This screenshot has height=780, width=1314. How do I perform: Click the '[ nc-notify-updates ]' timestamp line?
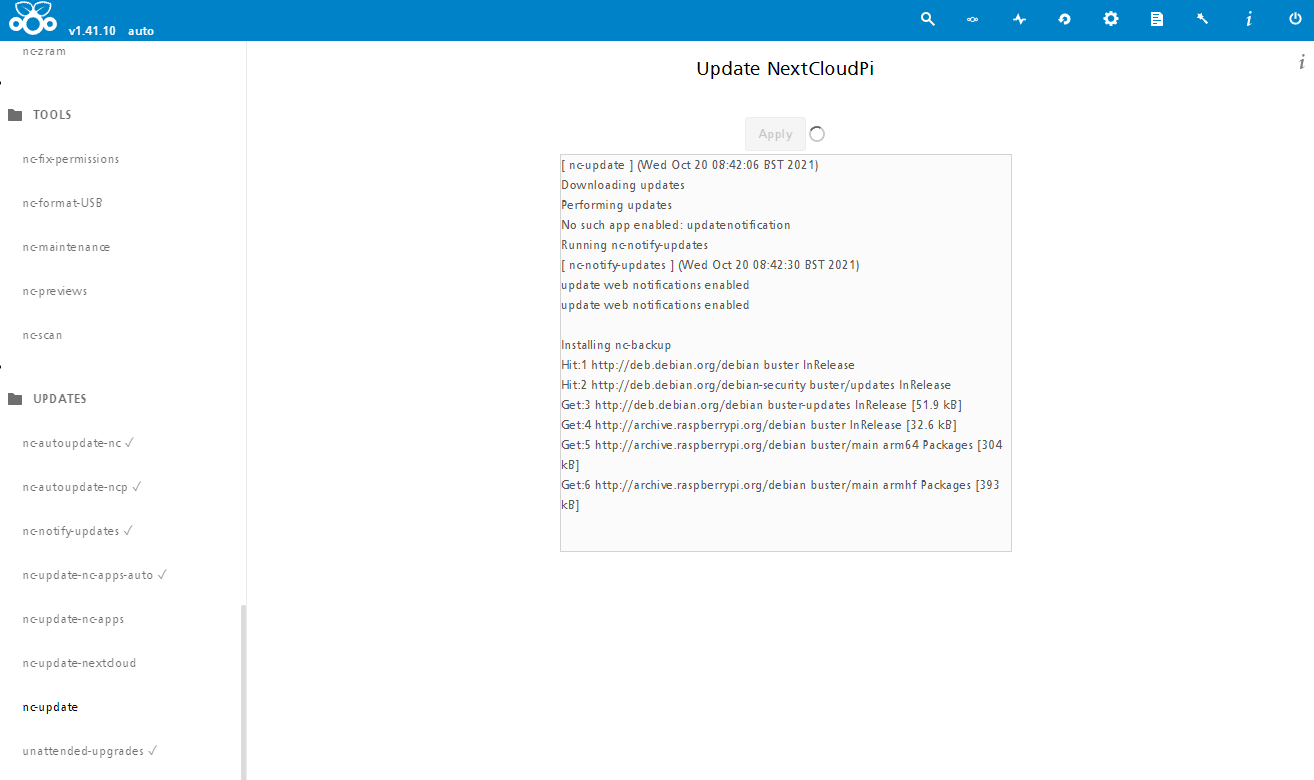[x=711, y=265]
